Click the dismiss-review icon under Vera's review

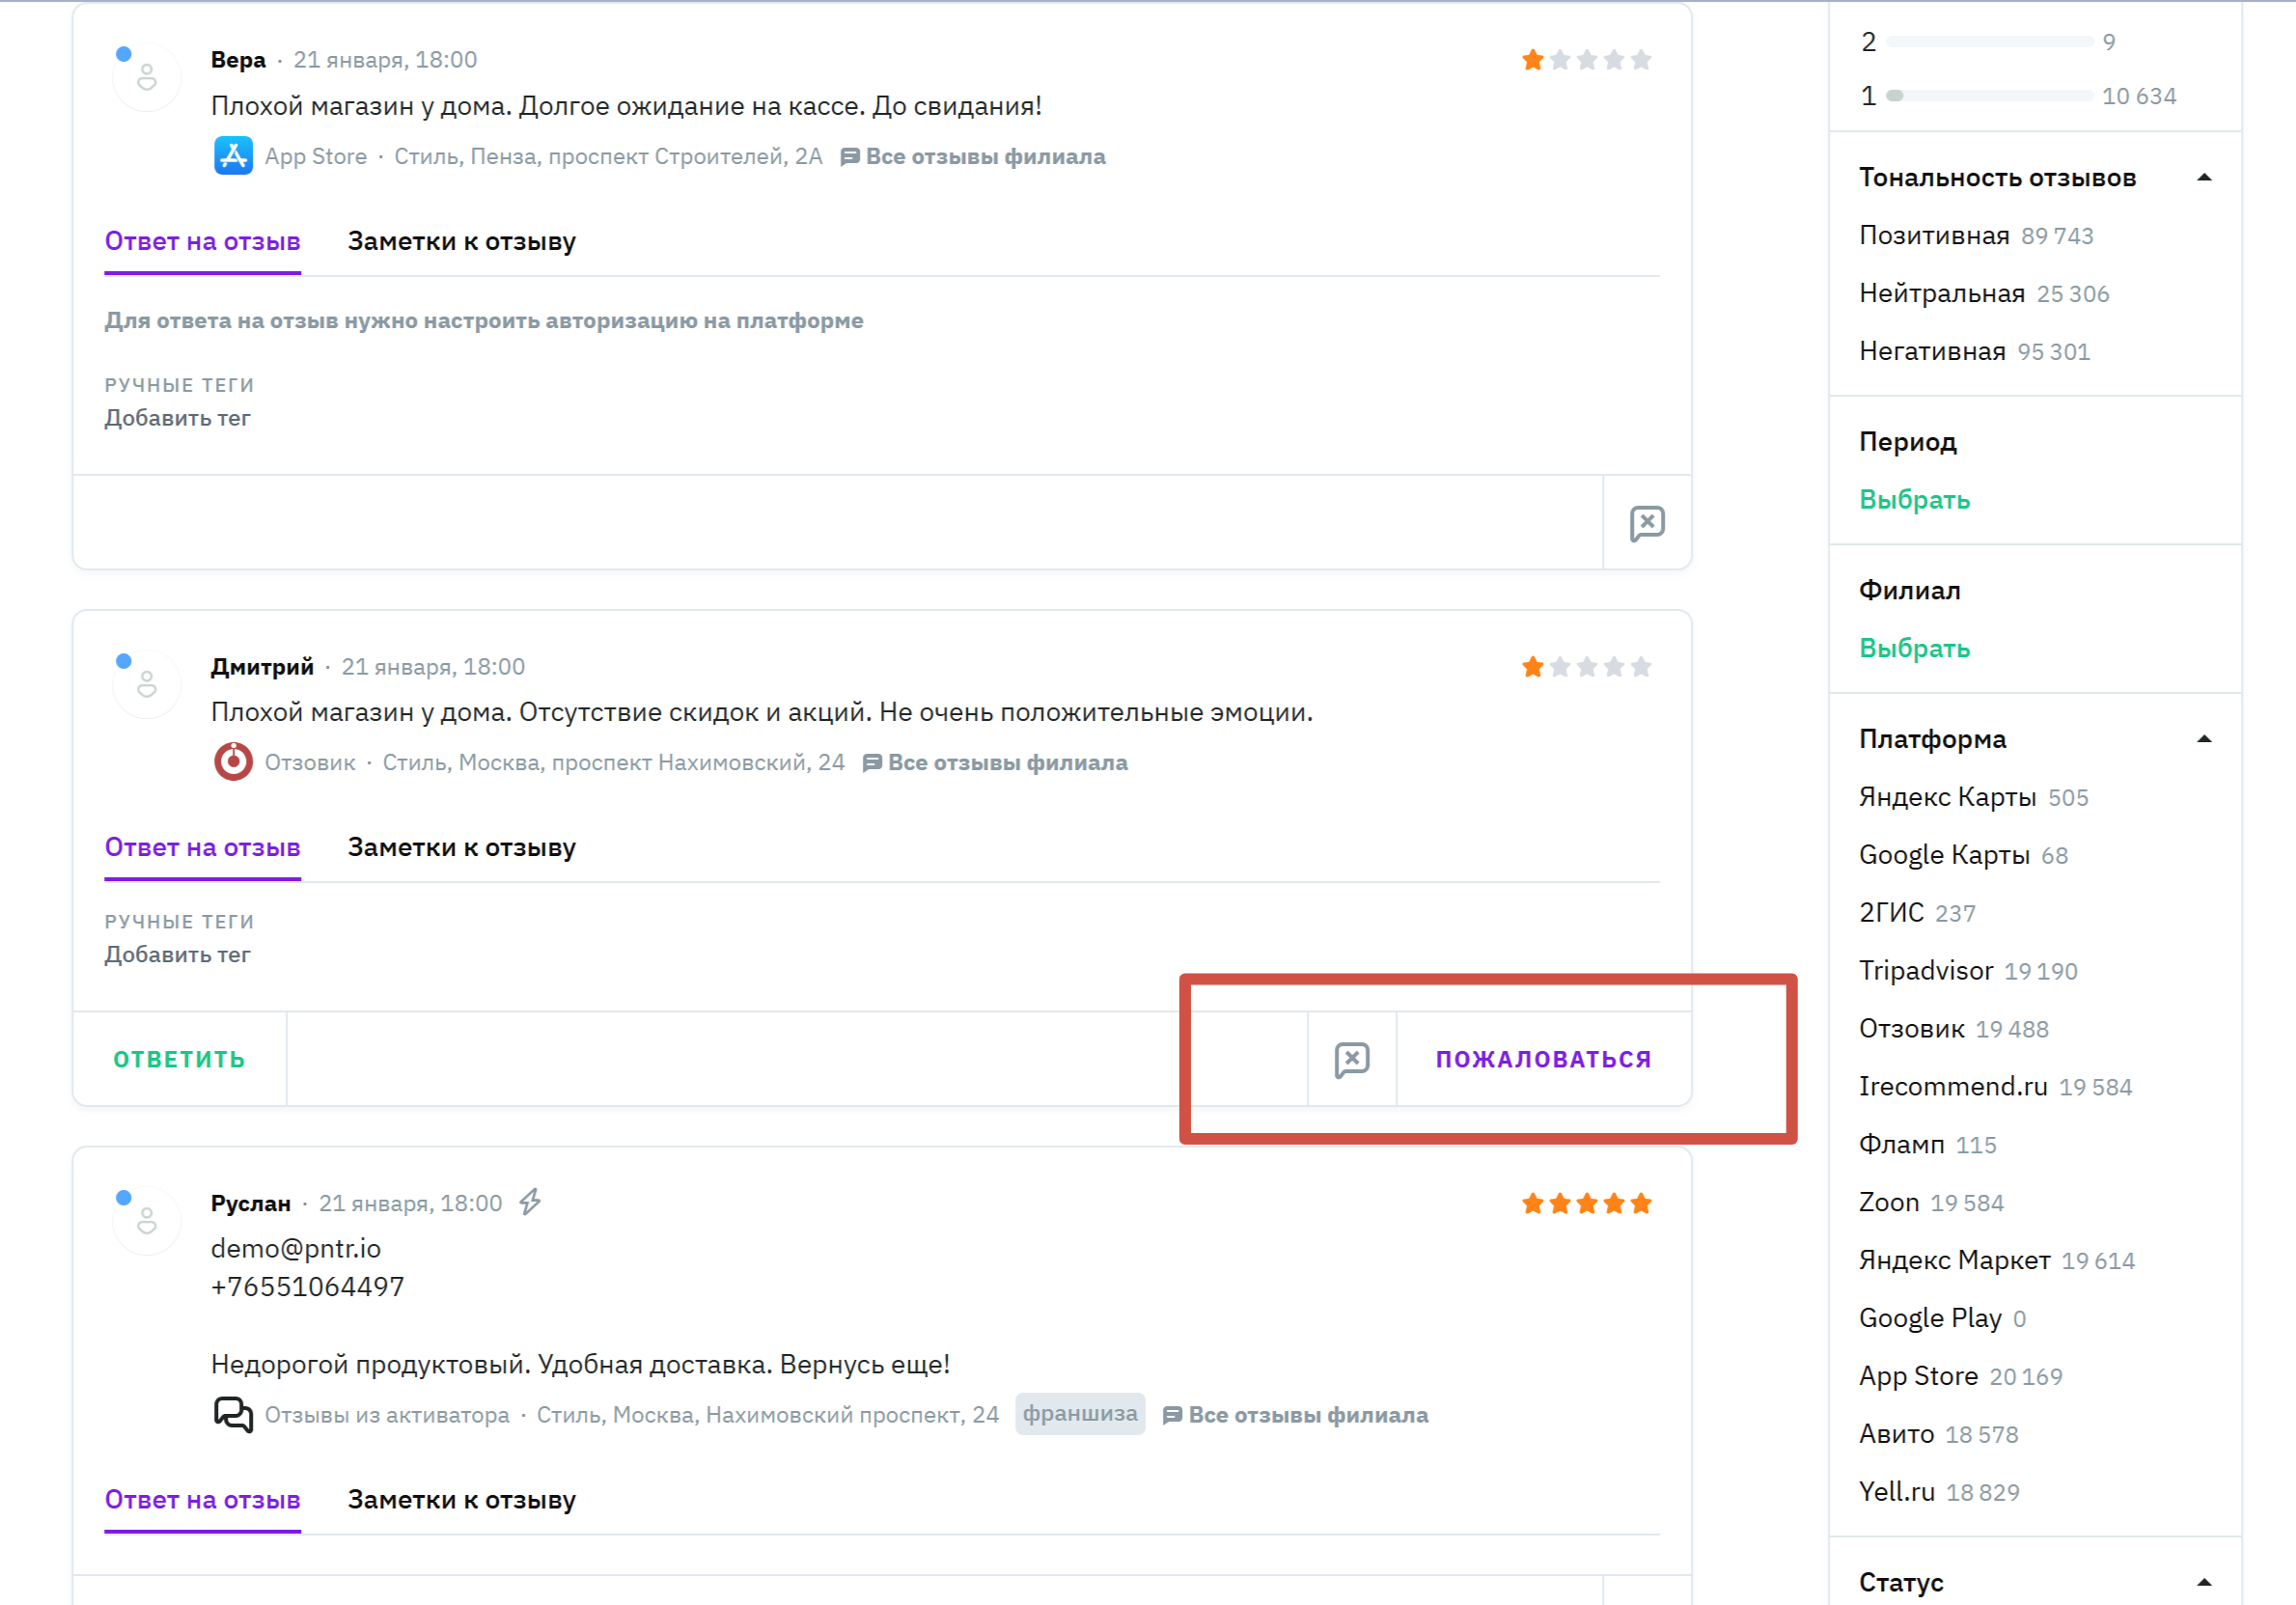tap(1646, 523)
